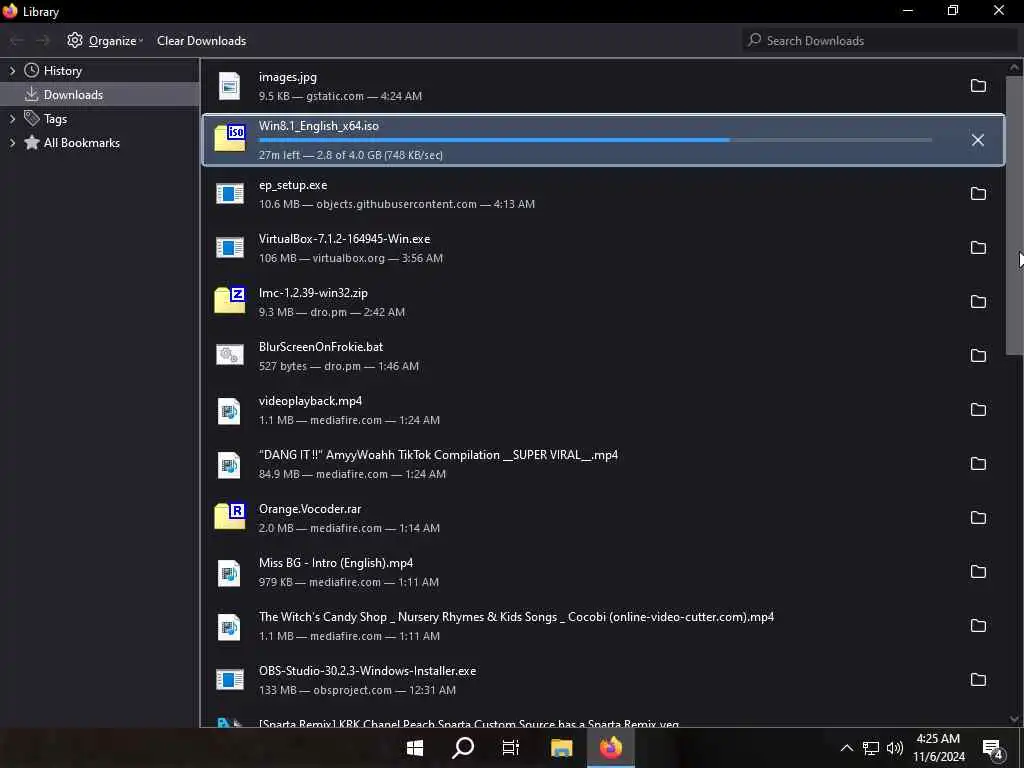Viewport: 1024px width, 768px height.
Task: Click the ep_setup.exe file icon
Action: pyautogui.click(x=230, y=194)
